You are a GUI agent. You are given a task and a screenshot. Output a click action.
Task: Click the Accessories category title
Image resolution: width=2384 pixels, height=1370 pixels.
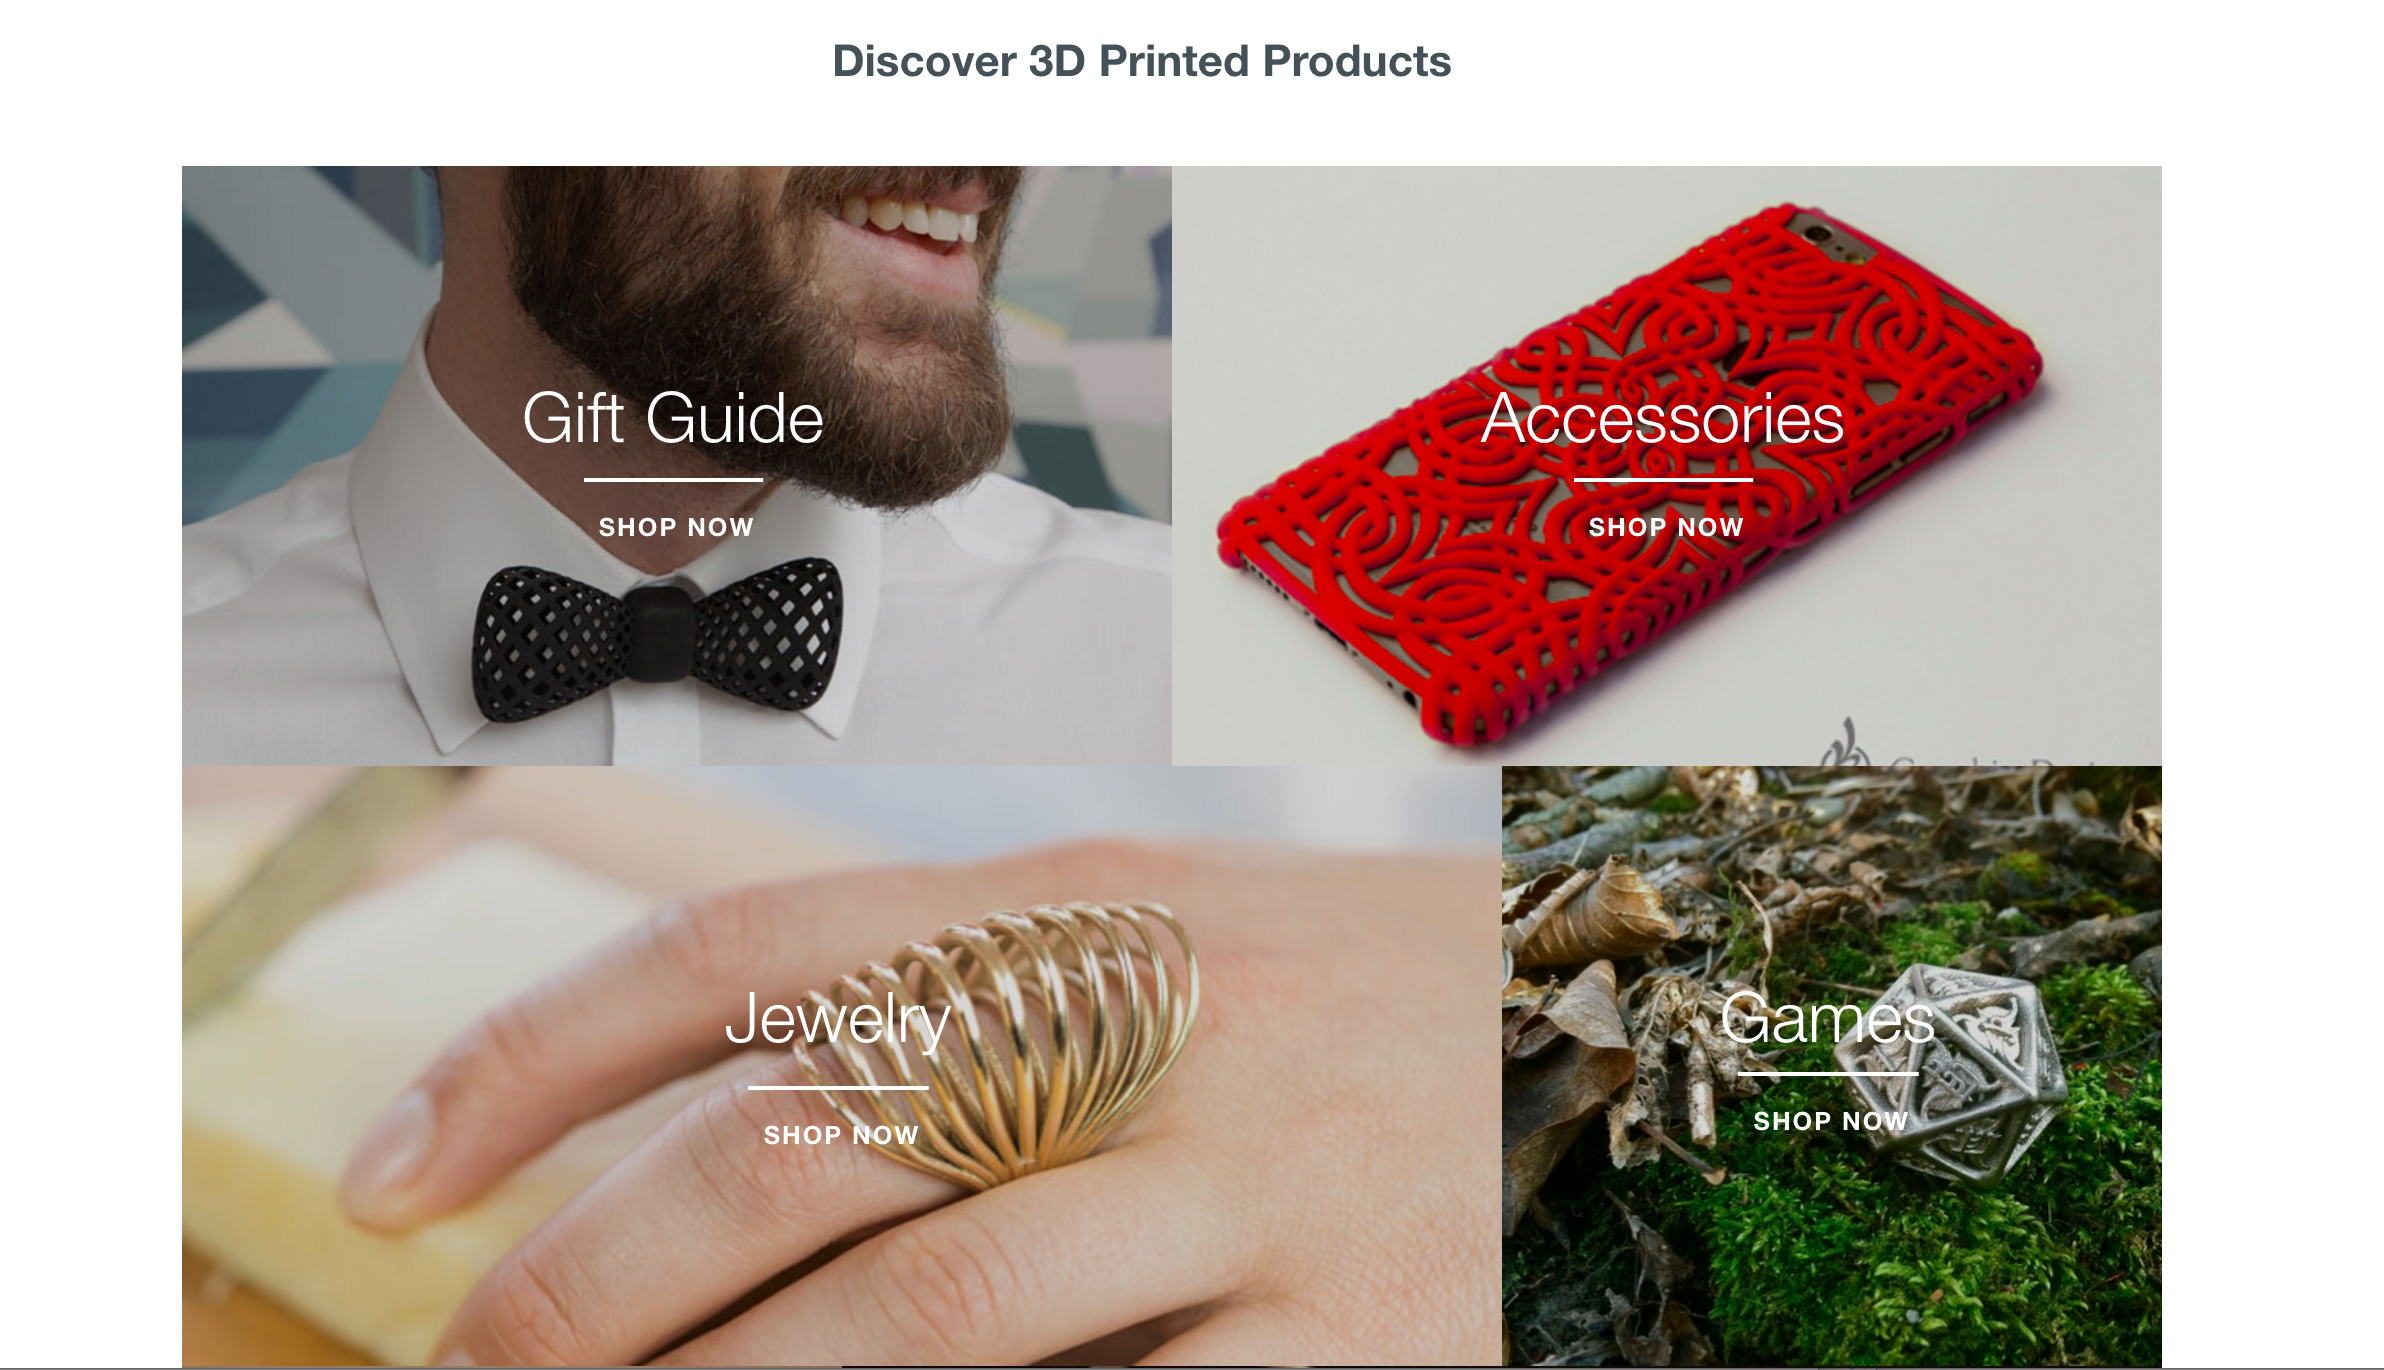point(1662,418)
